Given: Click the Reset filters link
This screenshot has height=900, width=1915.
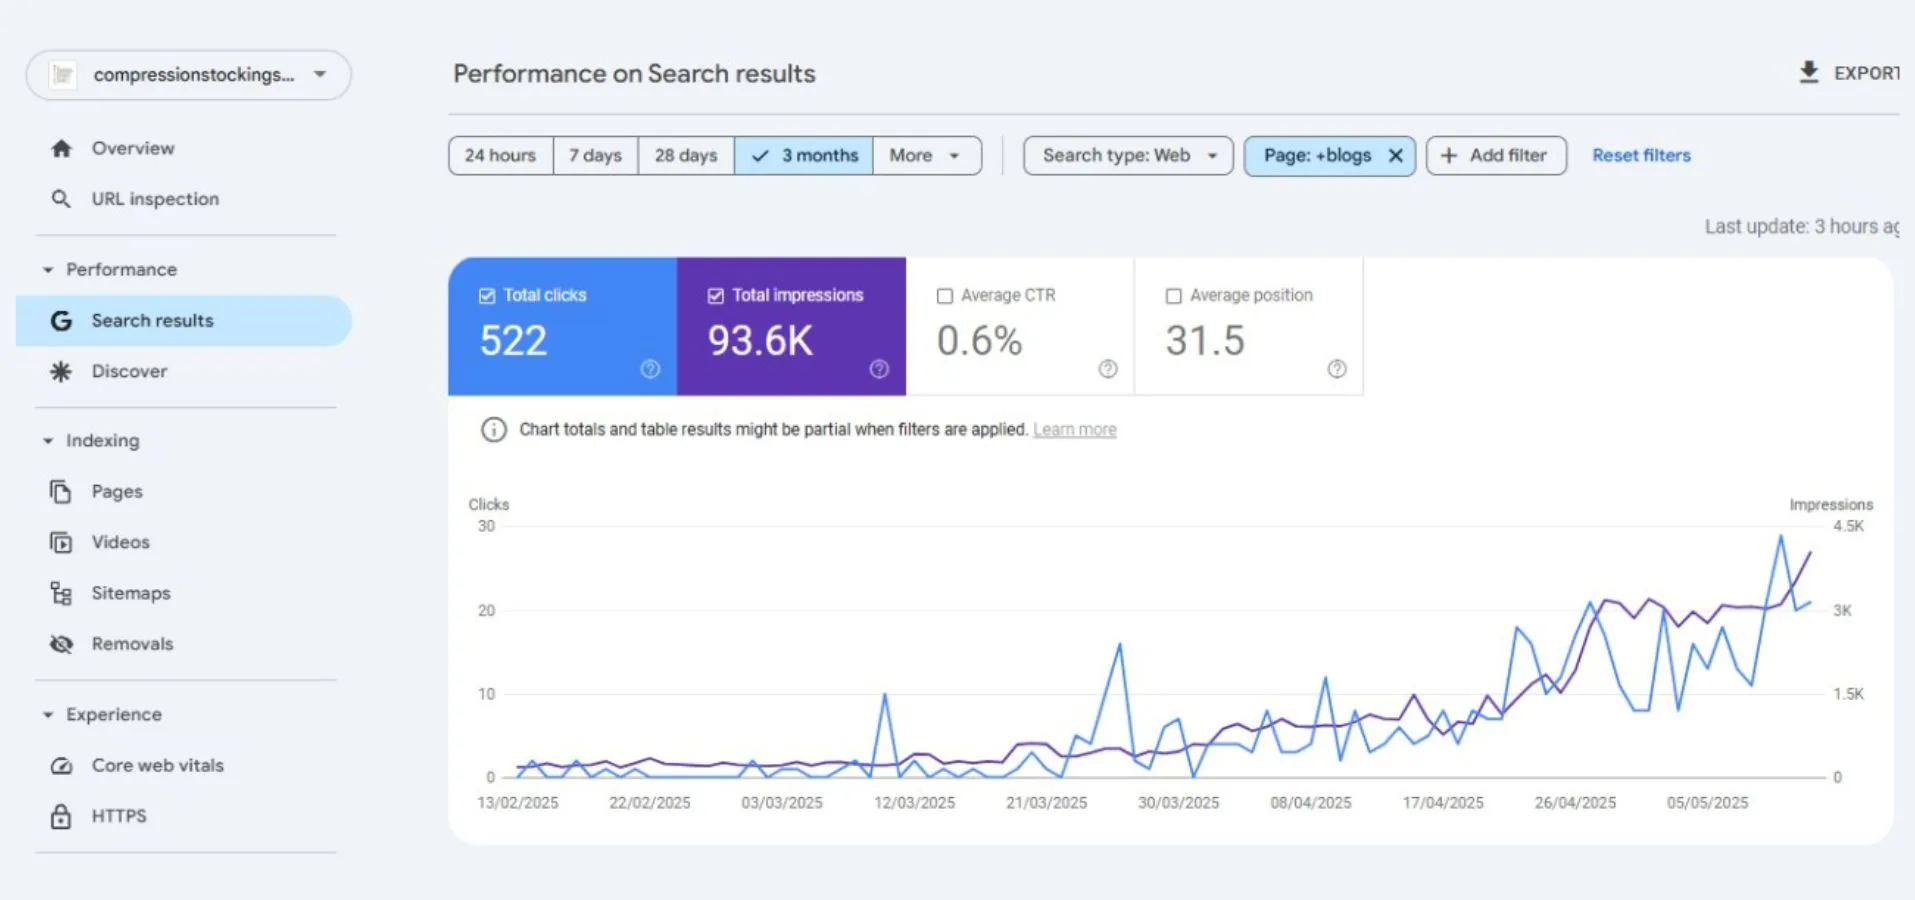Looking at the screenshot, I should point(1641,156).
